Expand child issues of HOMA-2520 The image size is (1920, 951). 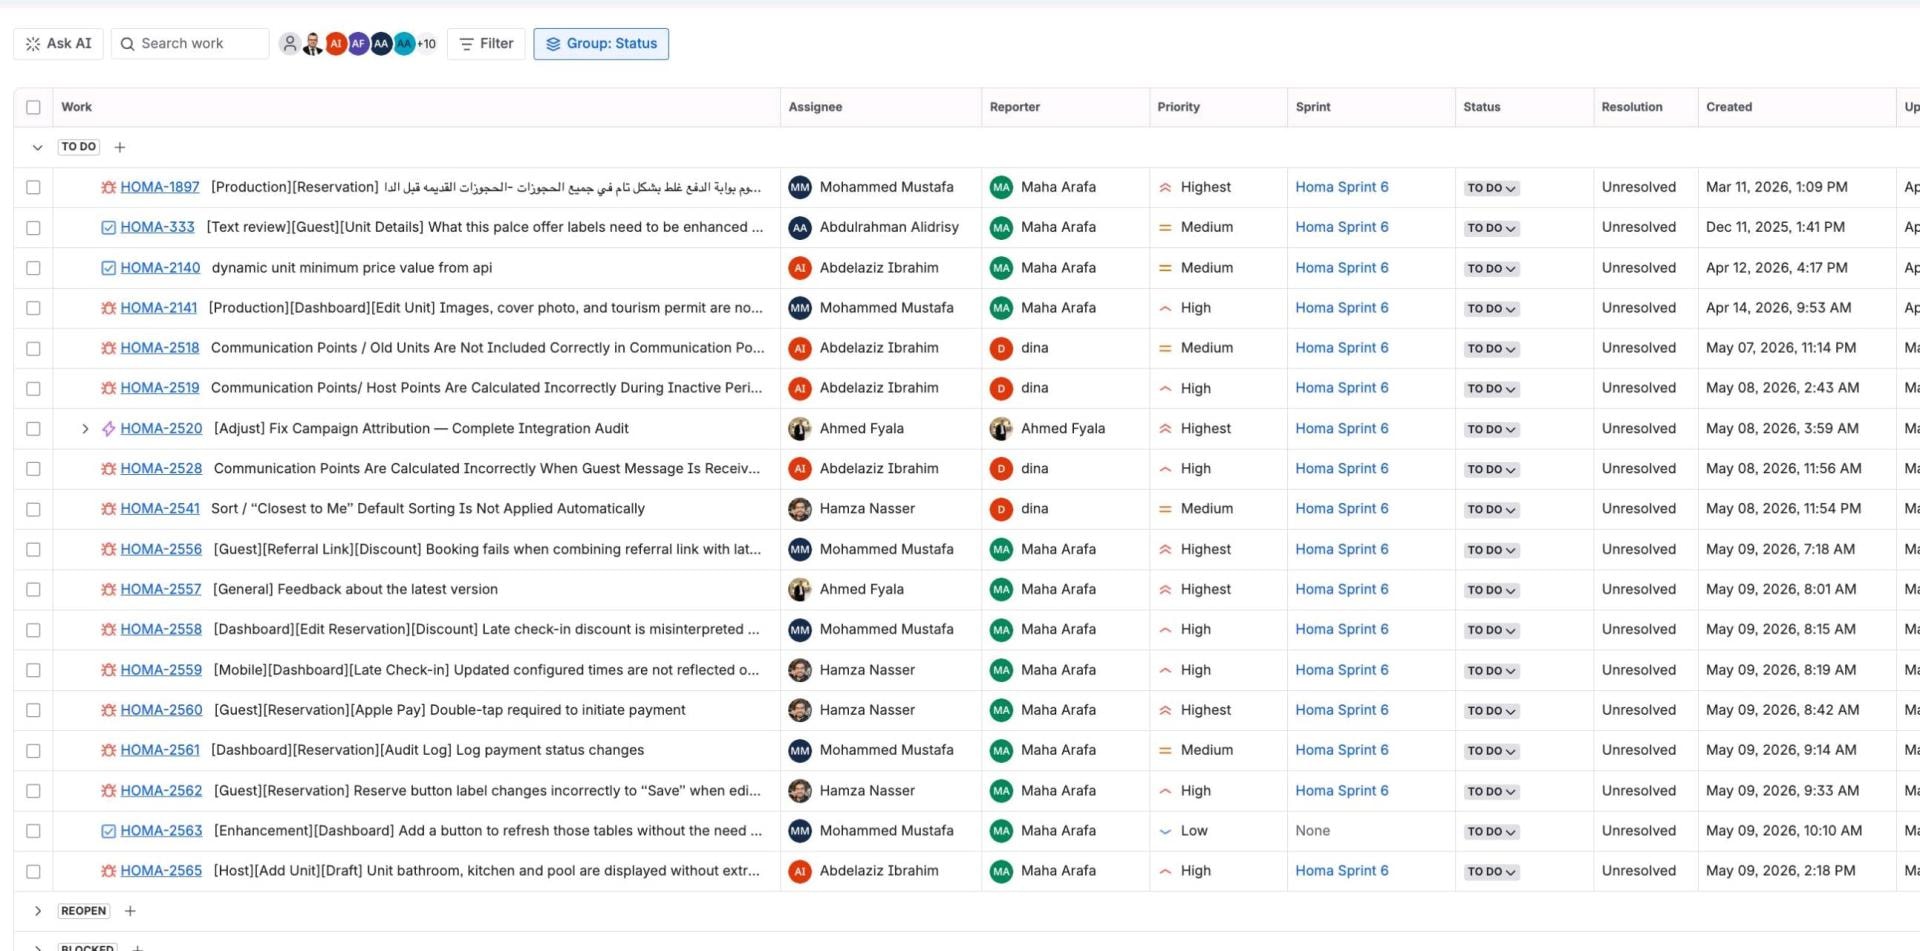tap(85, 429)
